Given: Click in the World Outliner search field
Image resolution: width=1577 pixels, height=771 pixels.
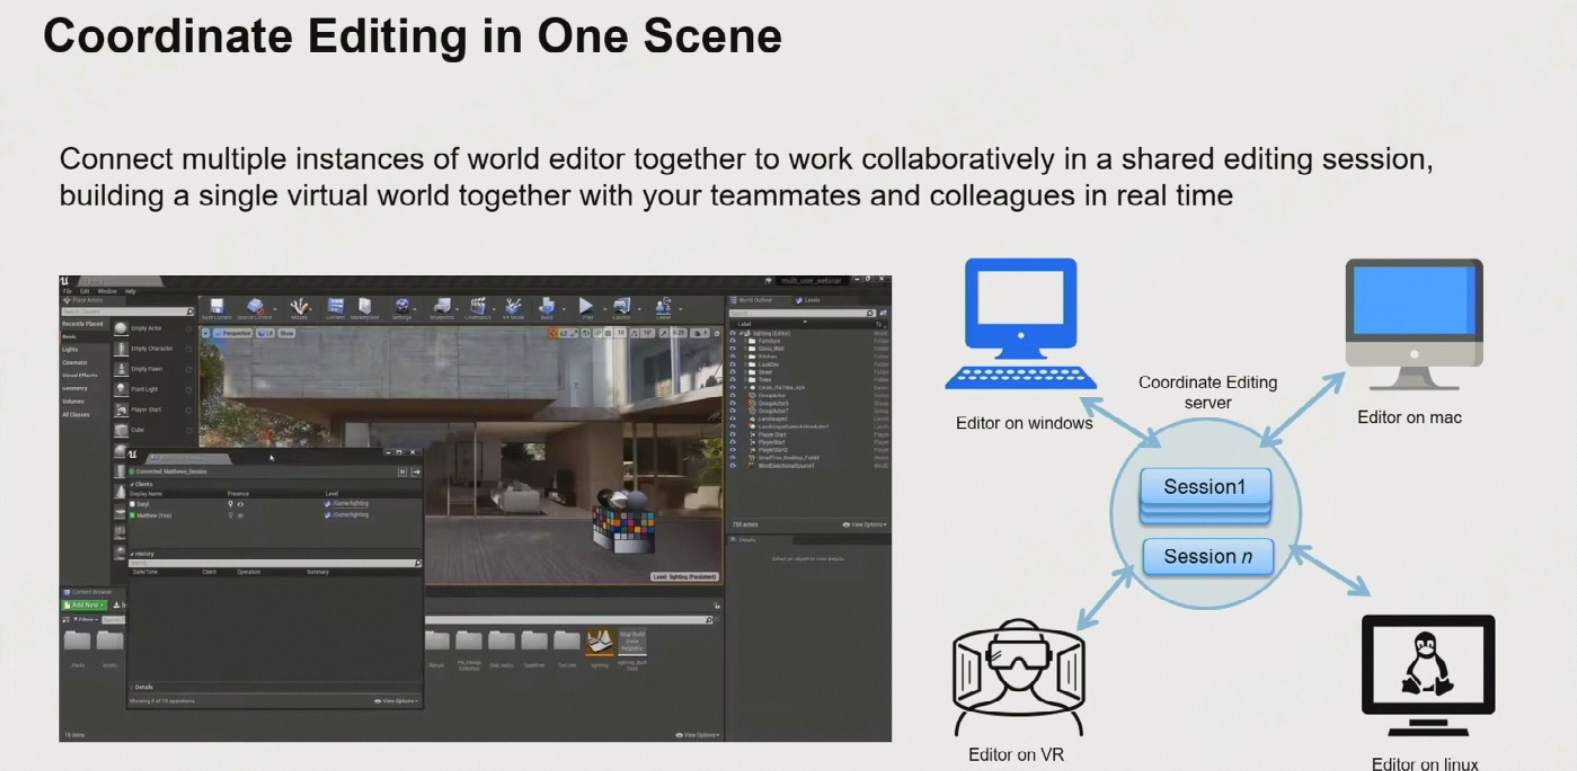Looking at the screenshot, I should tap(800, 313).
